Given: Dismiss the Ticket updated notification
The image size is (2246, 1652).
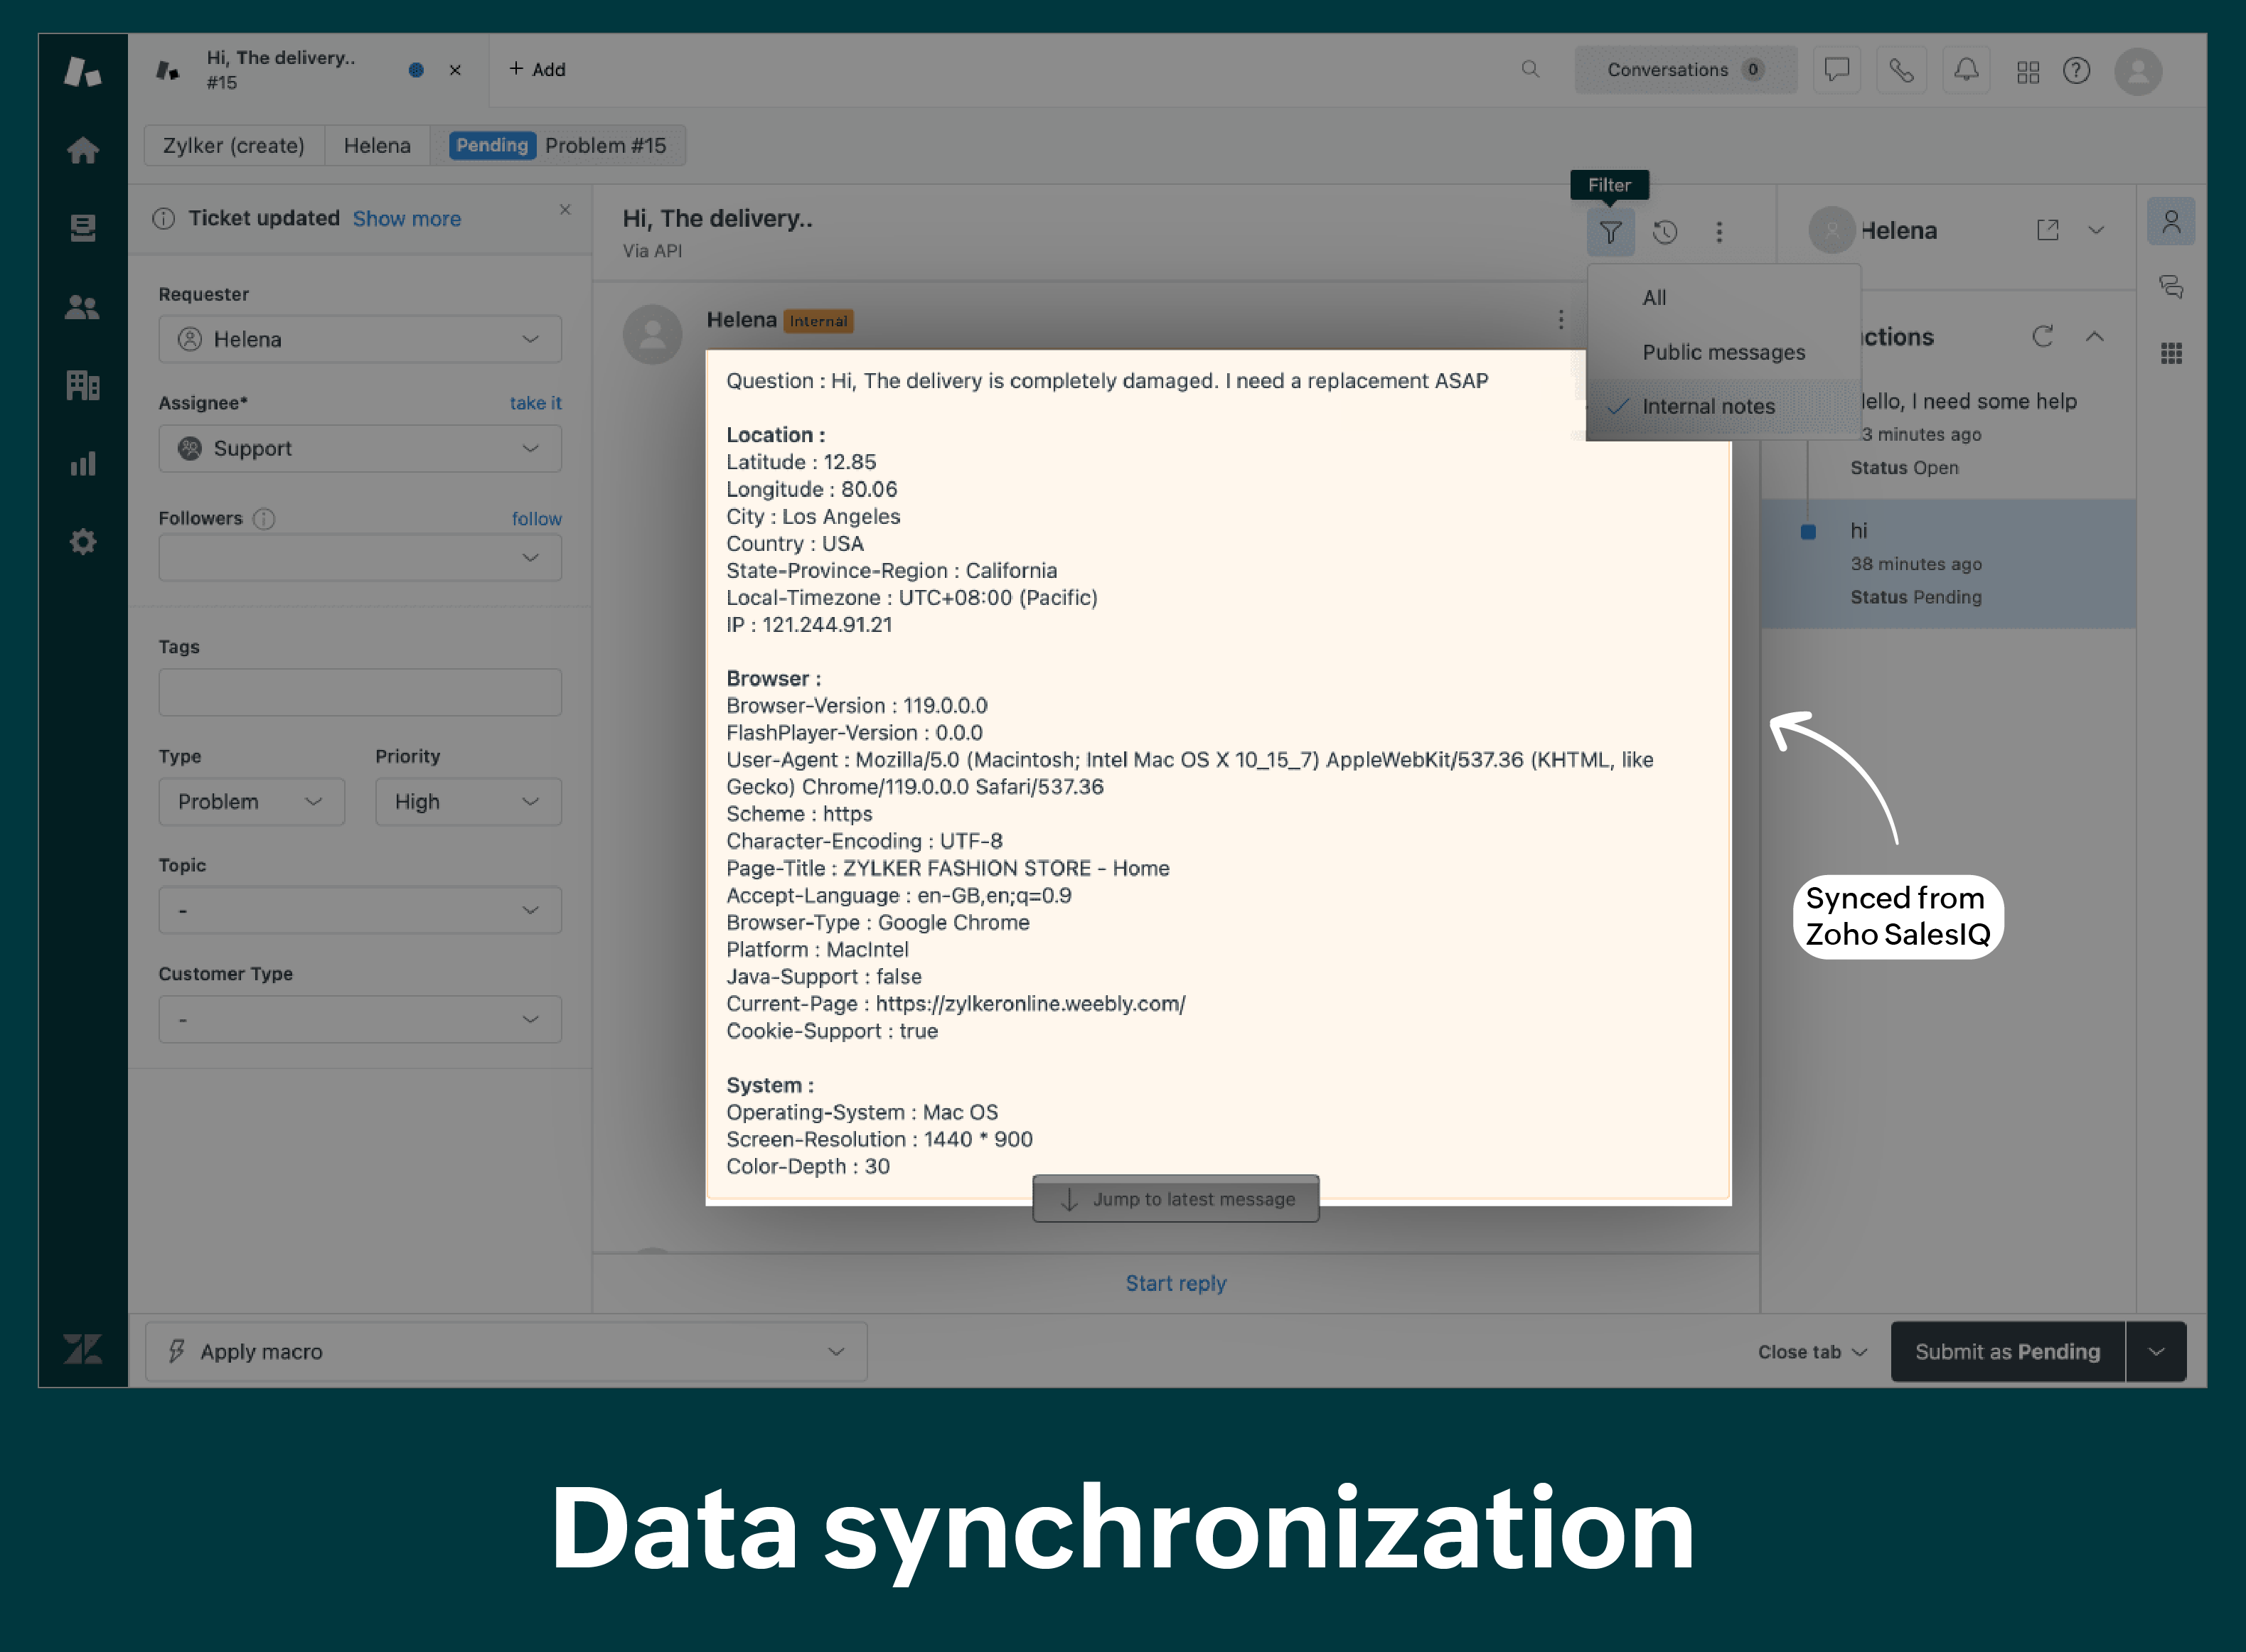Looking at the screenshot, I should tap(565, 209).
